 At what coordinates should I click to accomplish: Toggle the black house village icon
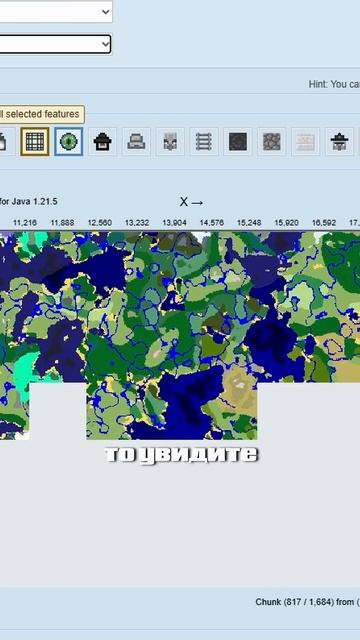(x=102, y=142)
